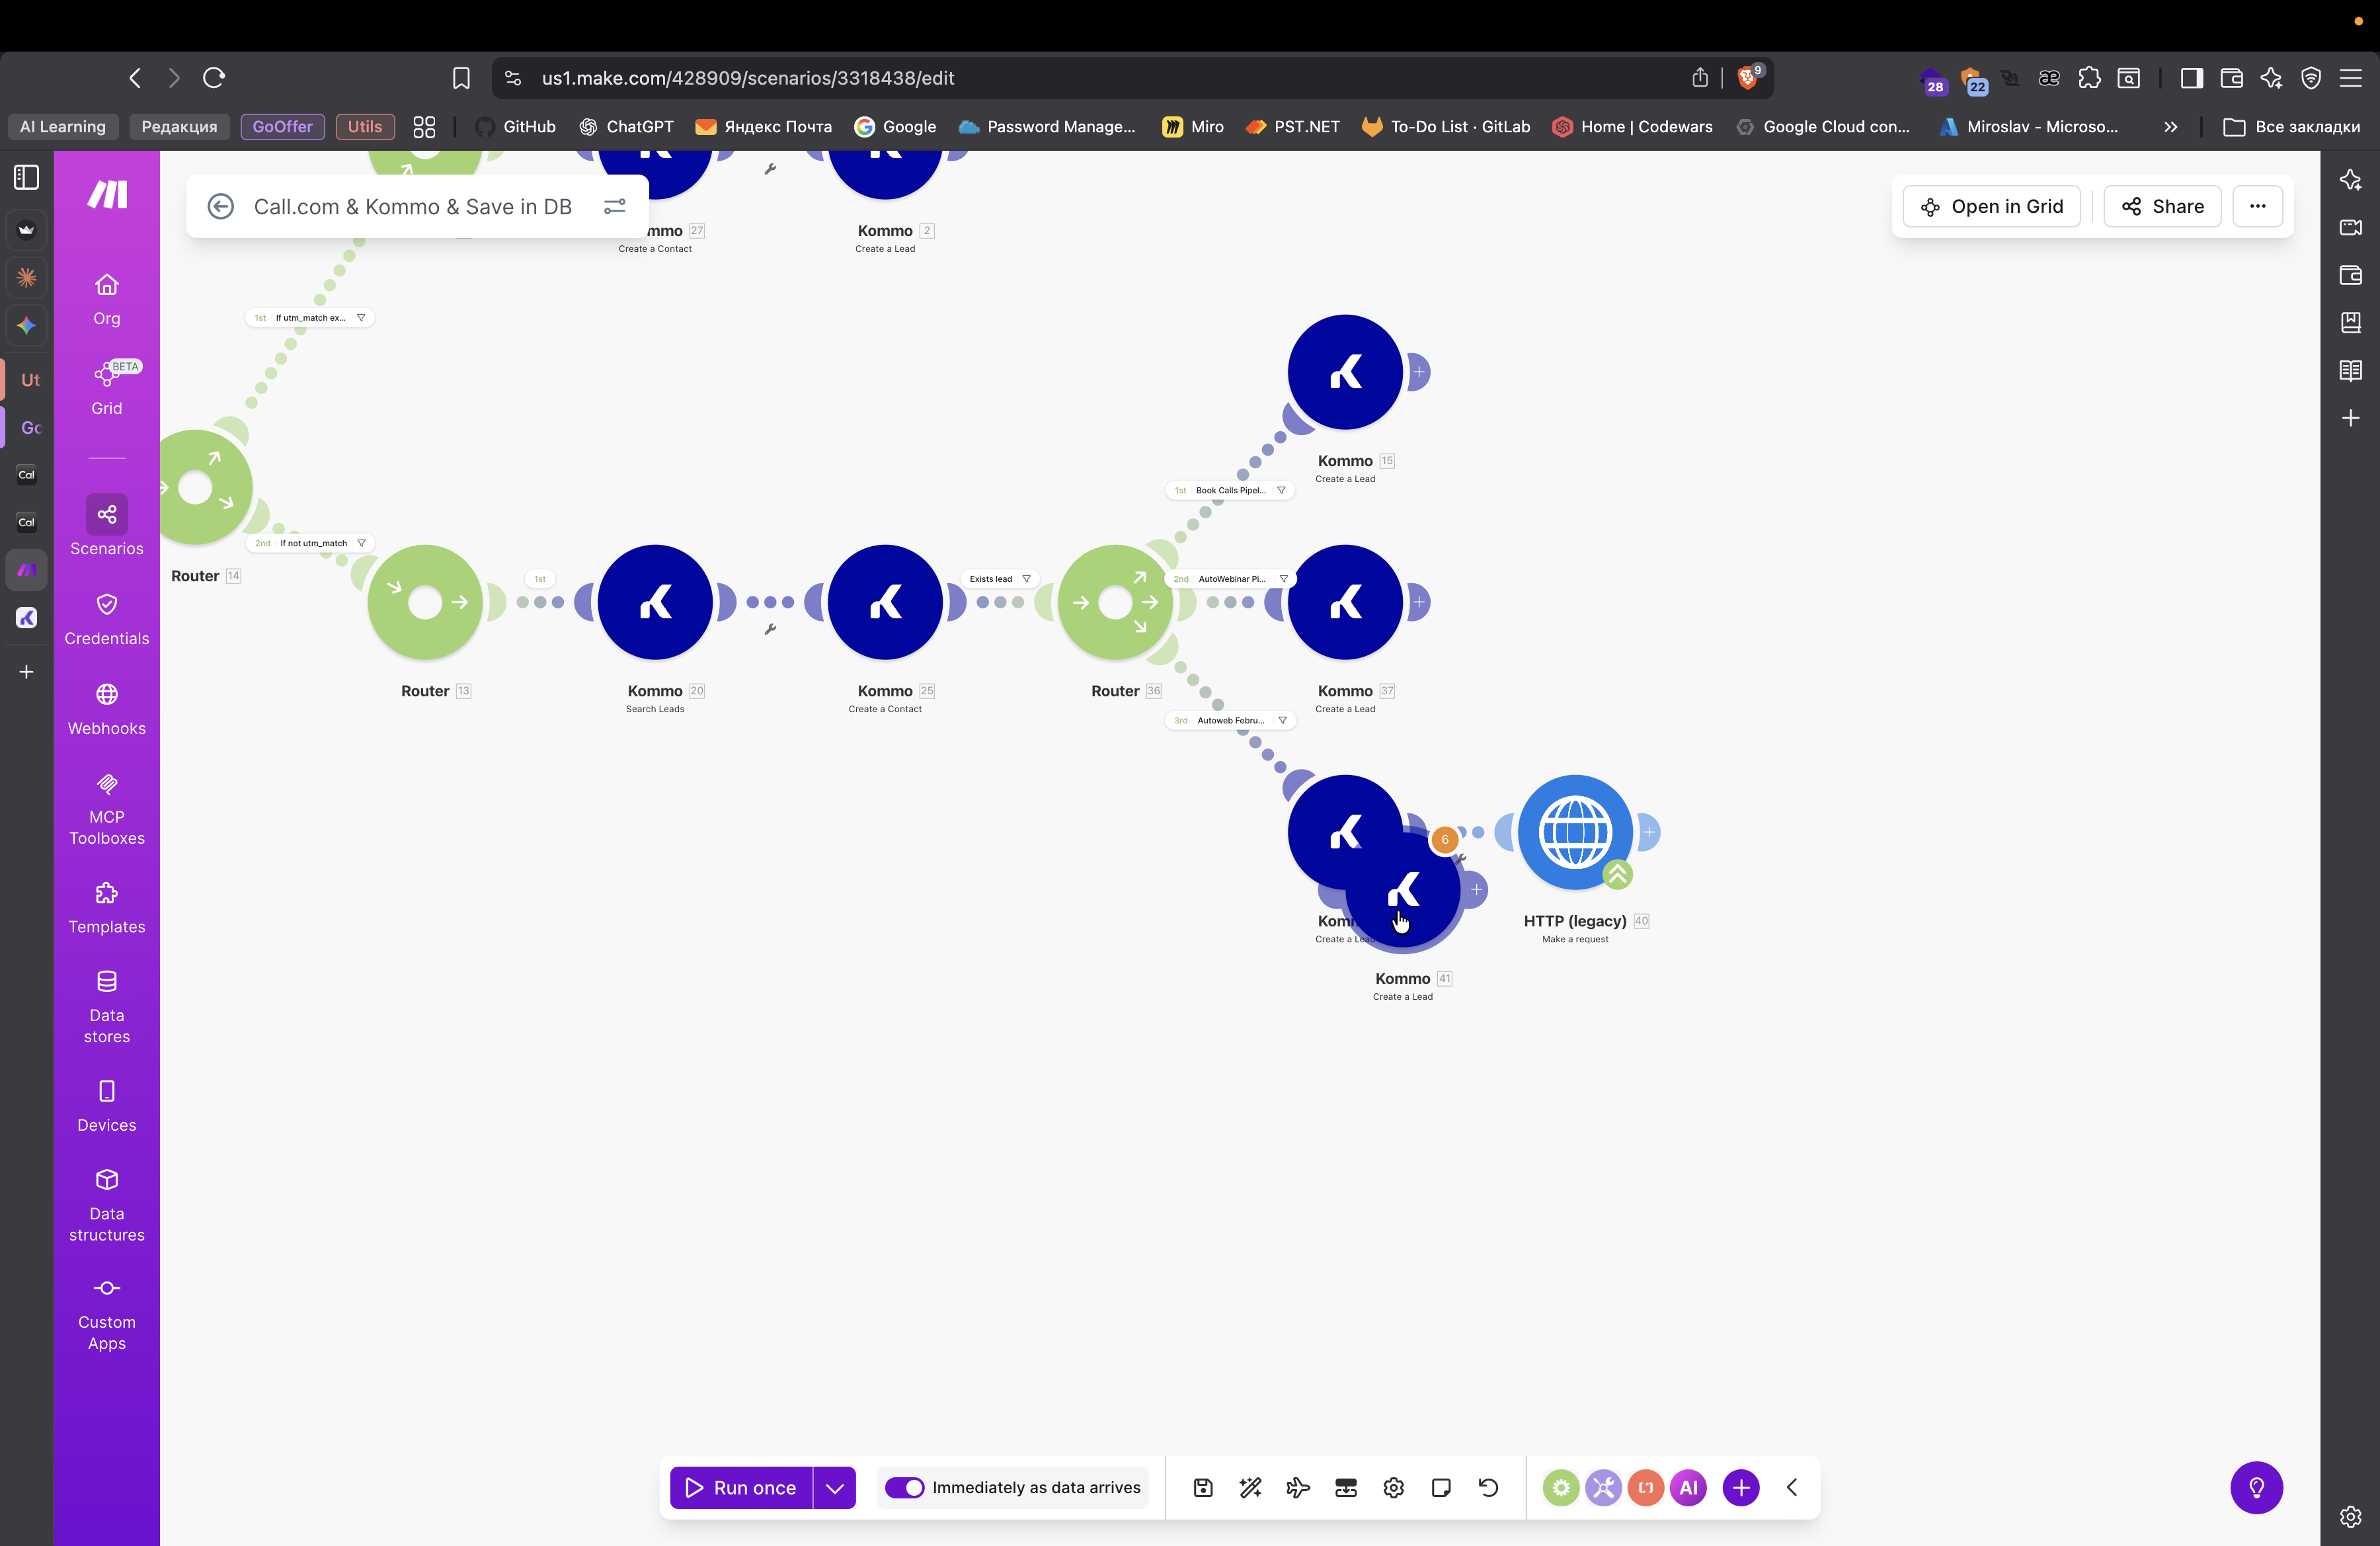Open Webhooks in the left sidebar
This screenshot has height=1546, width=2380.
(107, 709)
